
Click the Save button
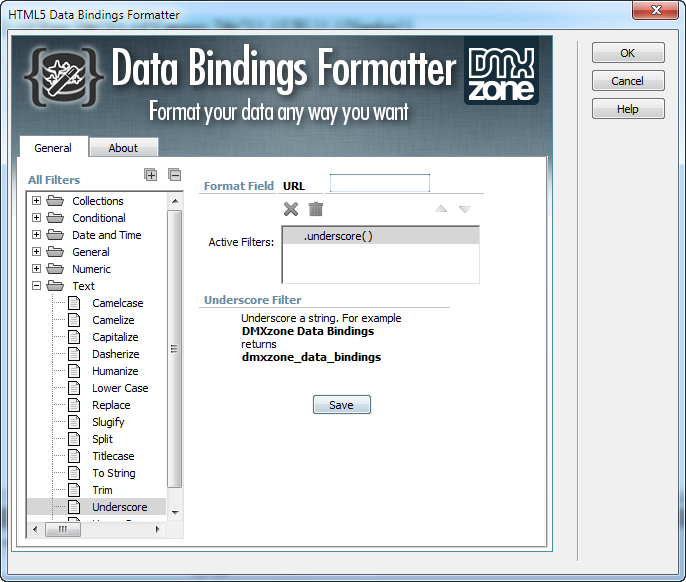(342, 405)
